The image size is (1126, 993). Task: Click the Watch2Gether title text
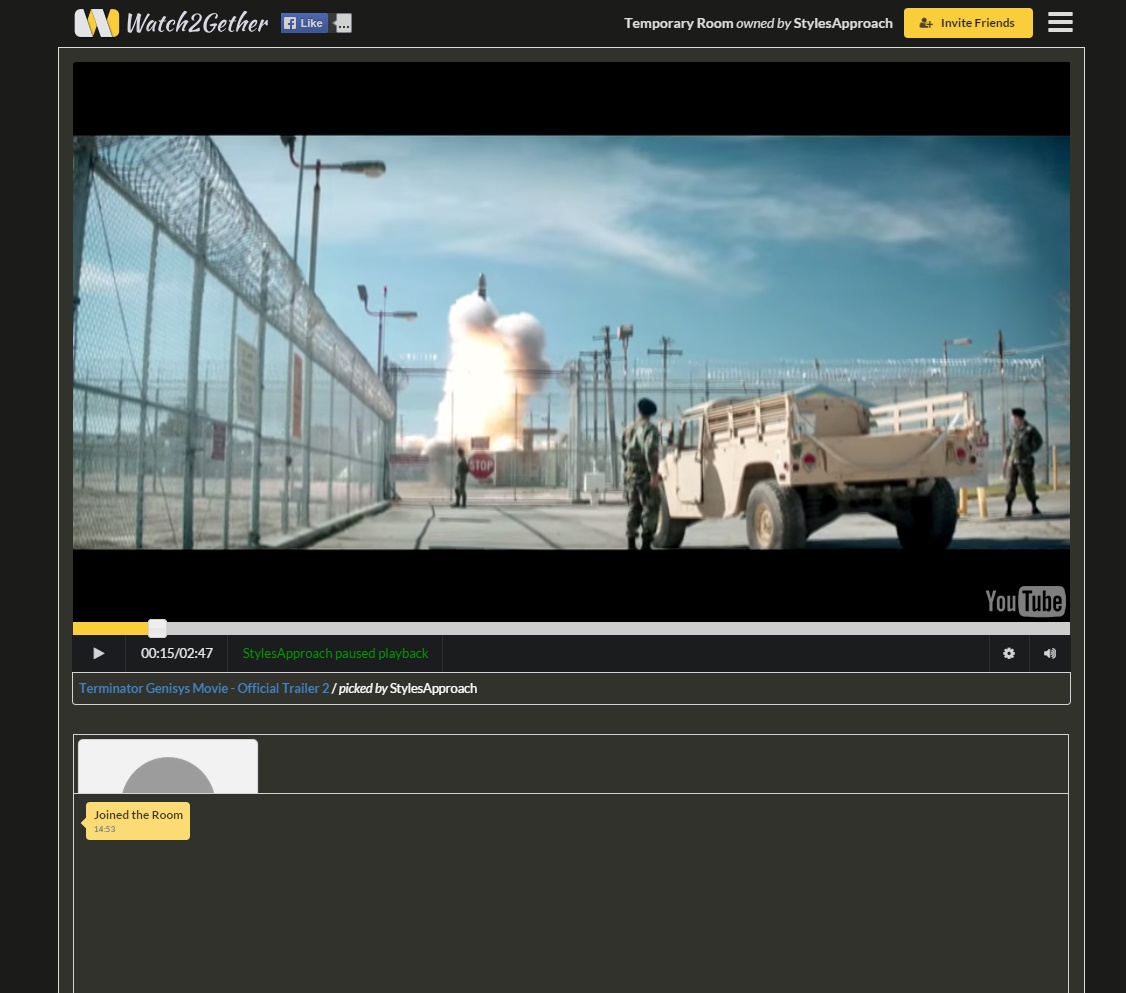197,23
